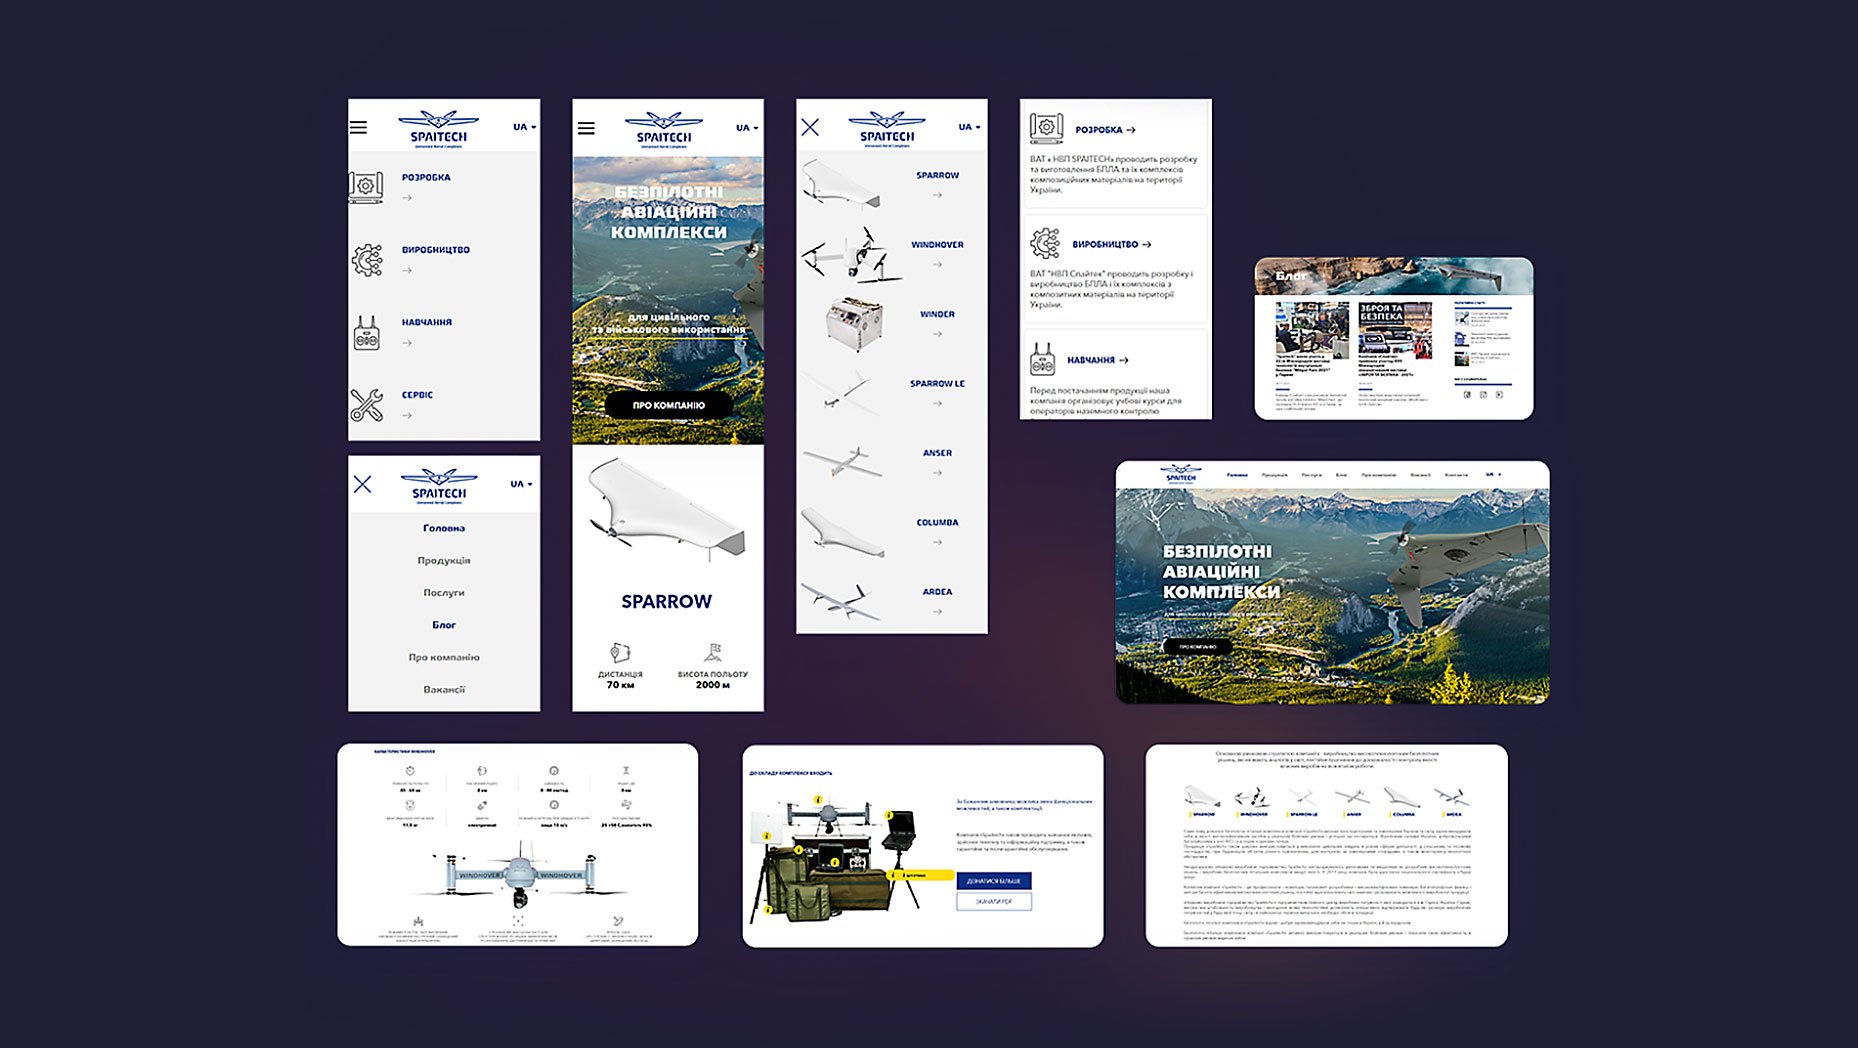Screen dimensions: 1858x1048
Task: Click the Spaitech logo above the Головна menu
Action: tap(439, 487)
